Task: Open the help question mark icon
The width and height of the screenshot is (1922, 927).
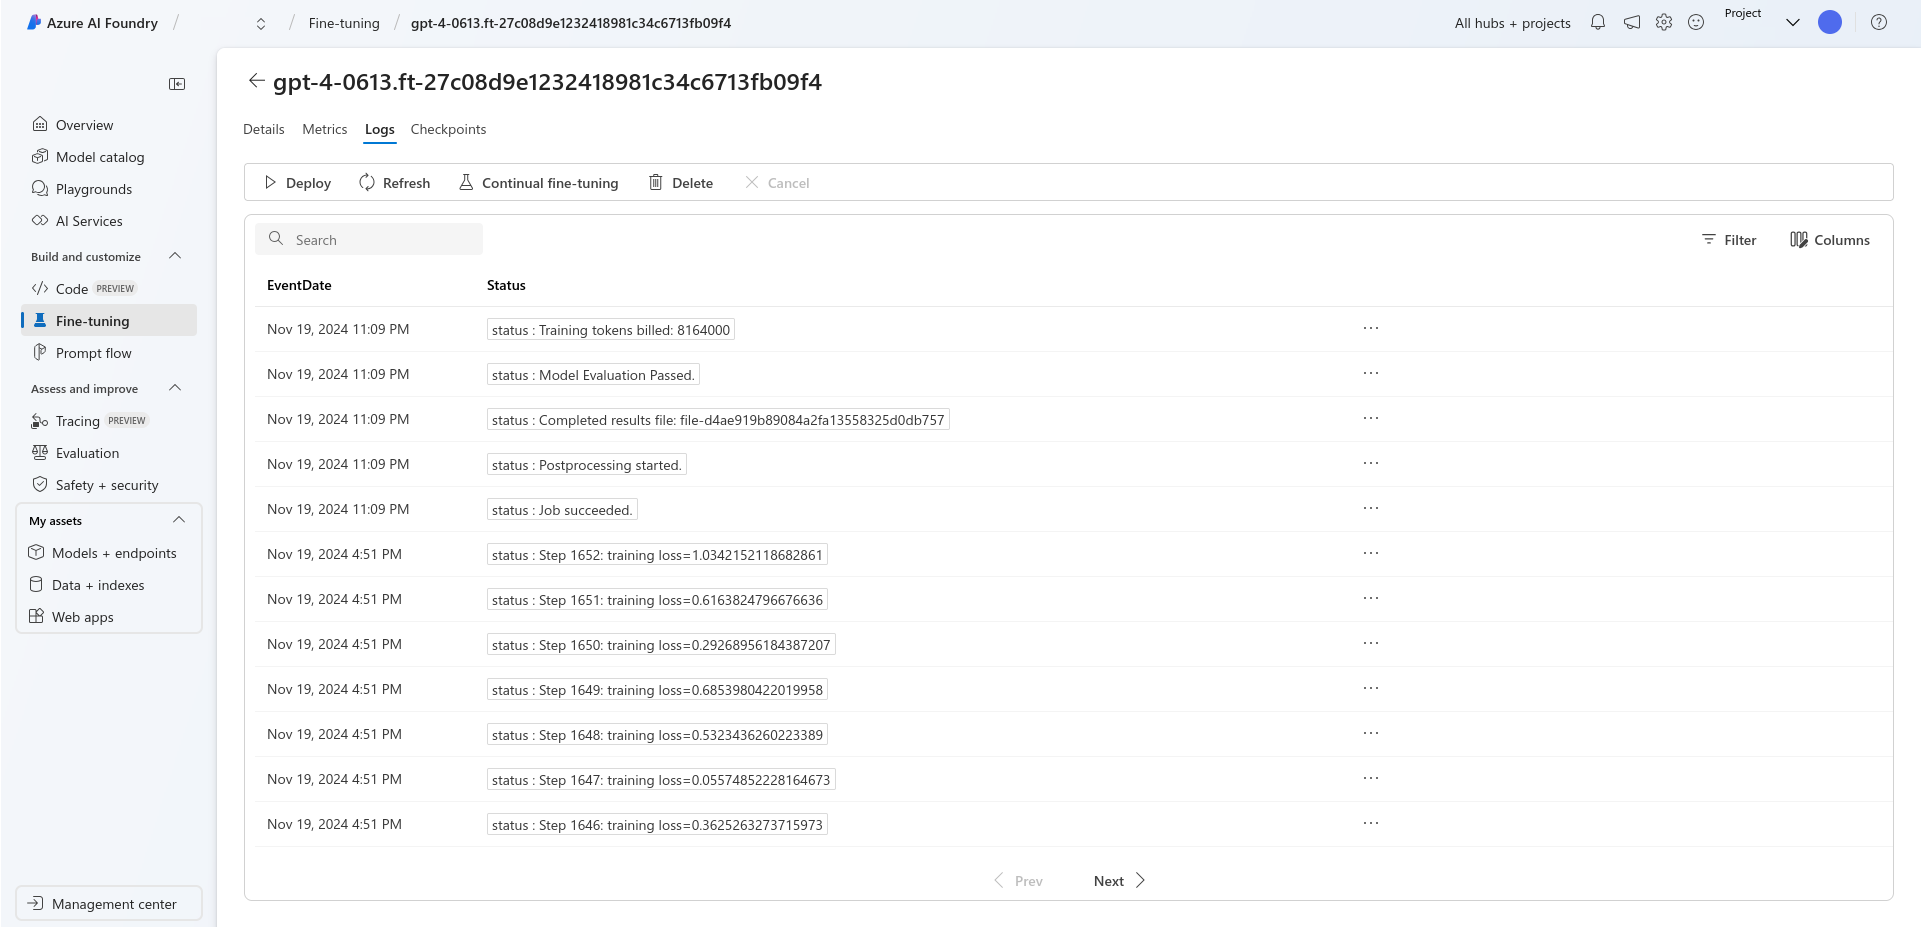Action: click(1879, 22)
